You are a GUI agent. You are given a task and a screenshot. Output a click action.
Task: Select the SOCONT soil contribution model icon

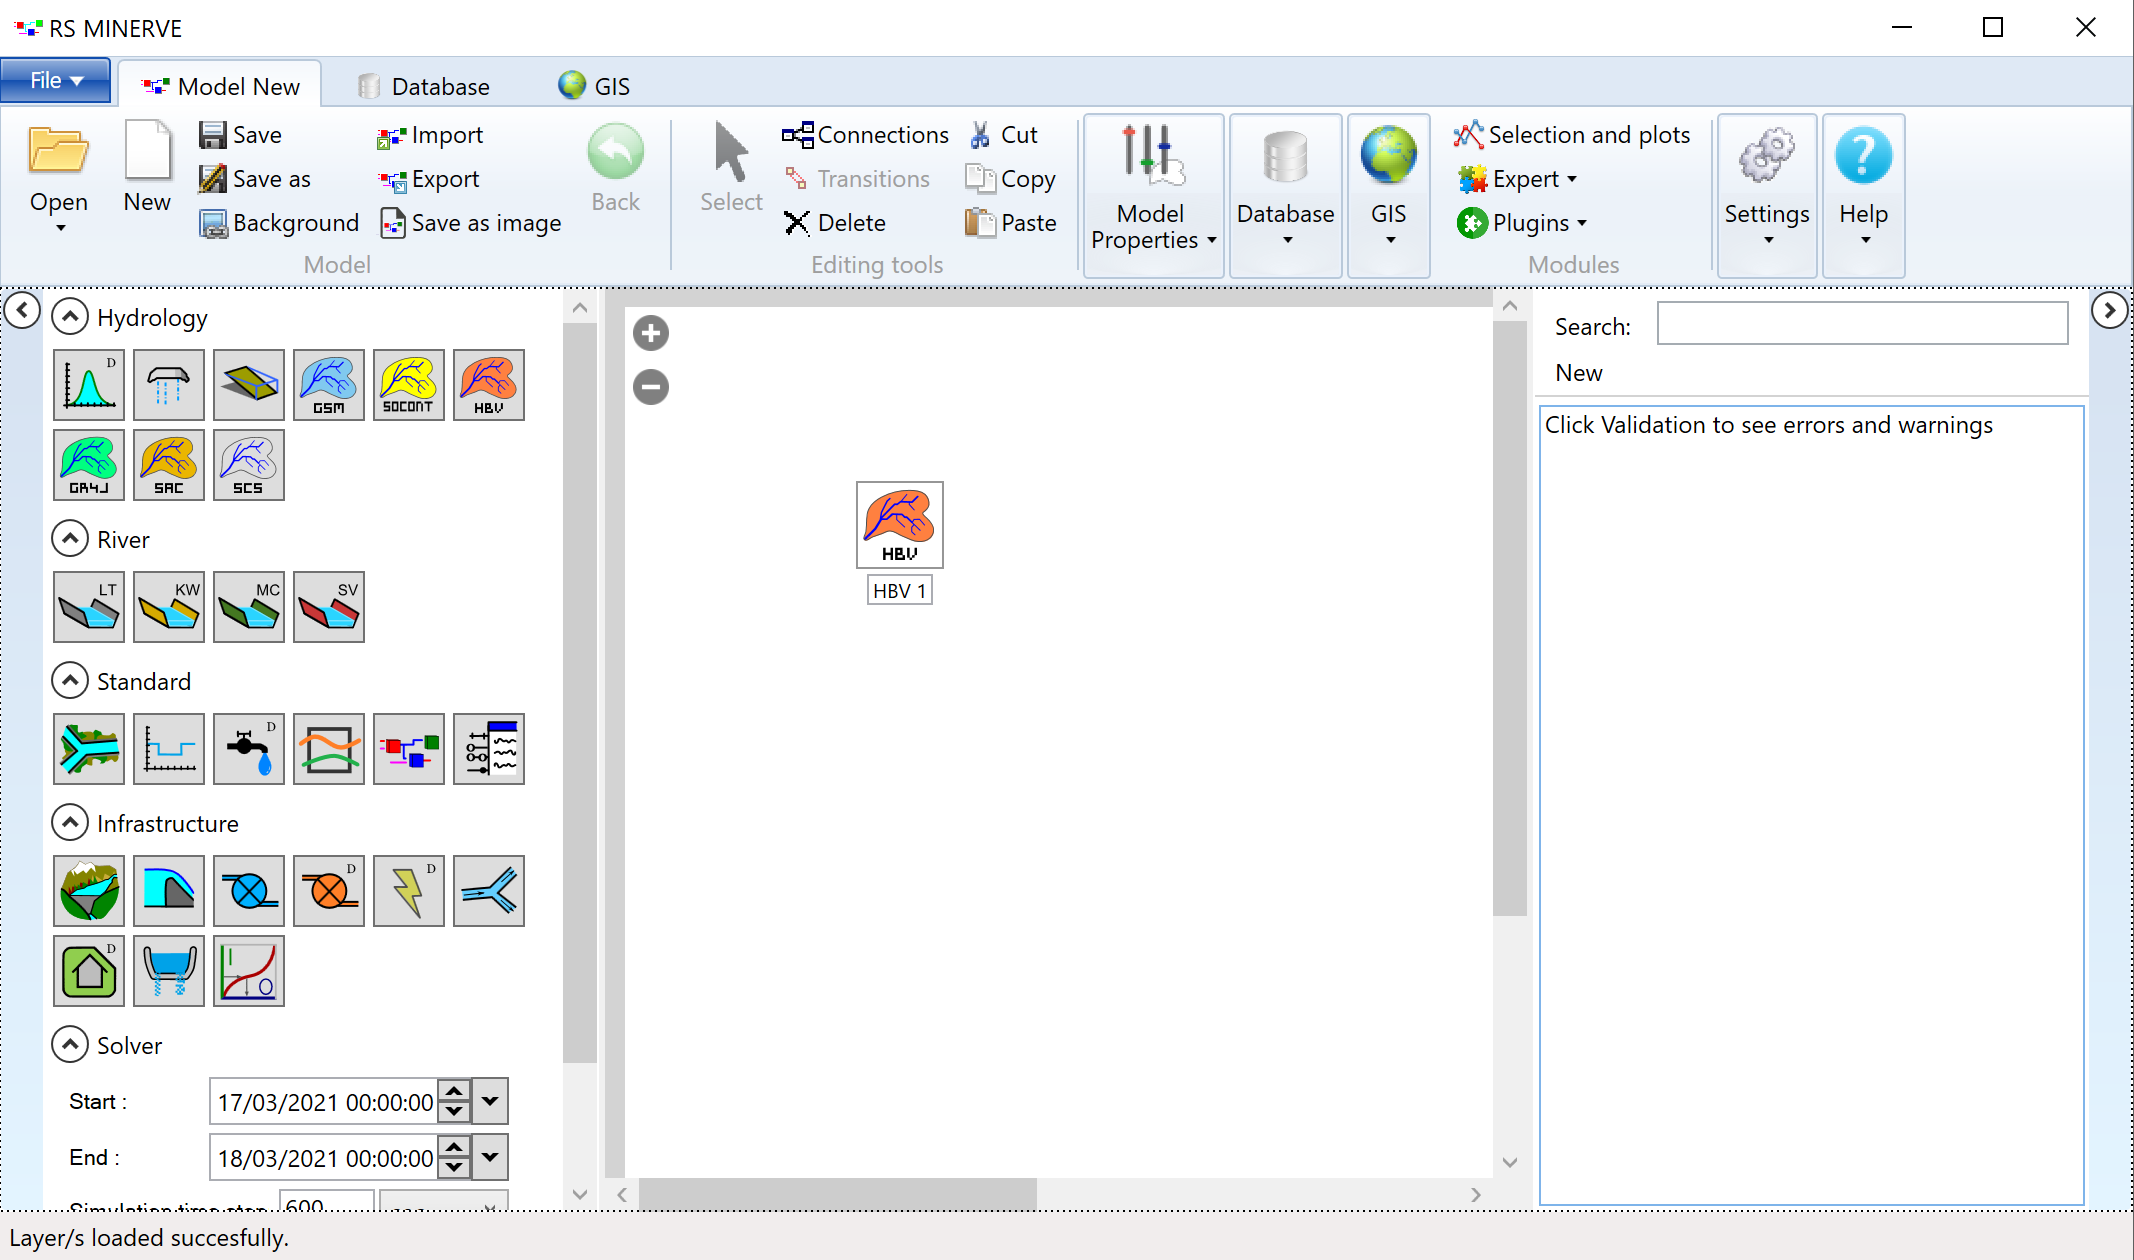409,382
